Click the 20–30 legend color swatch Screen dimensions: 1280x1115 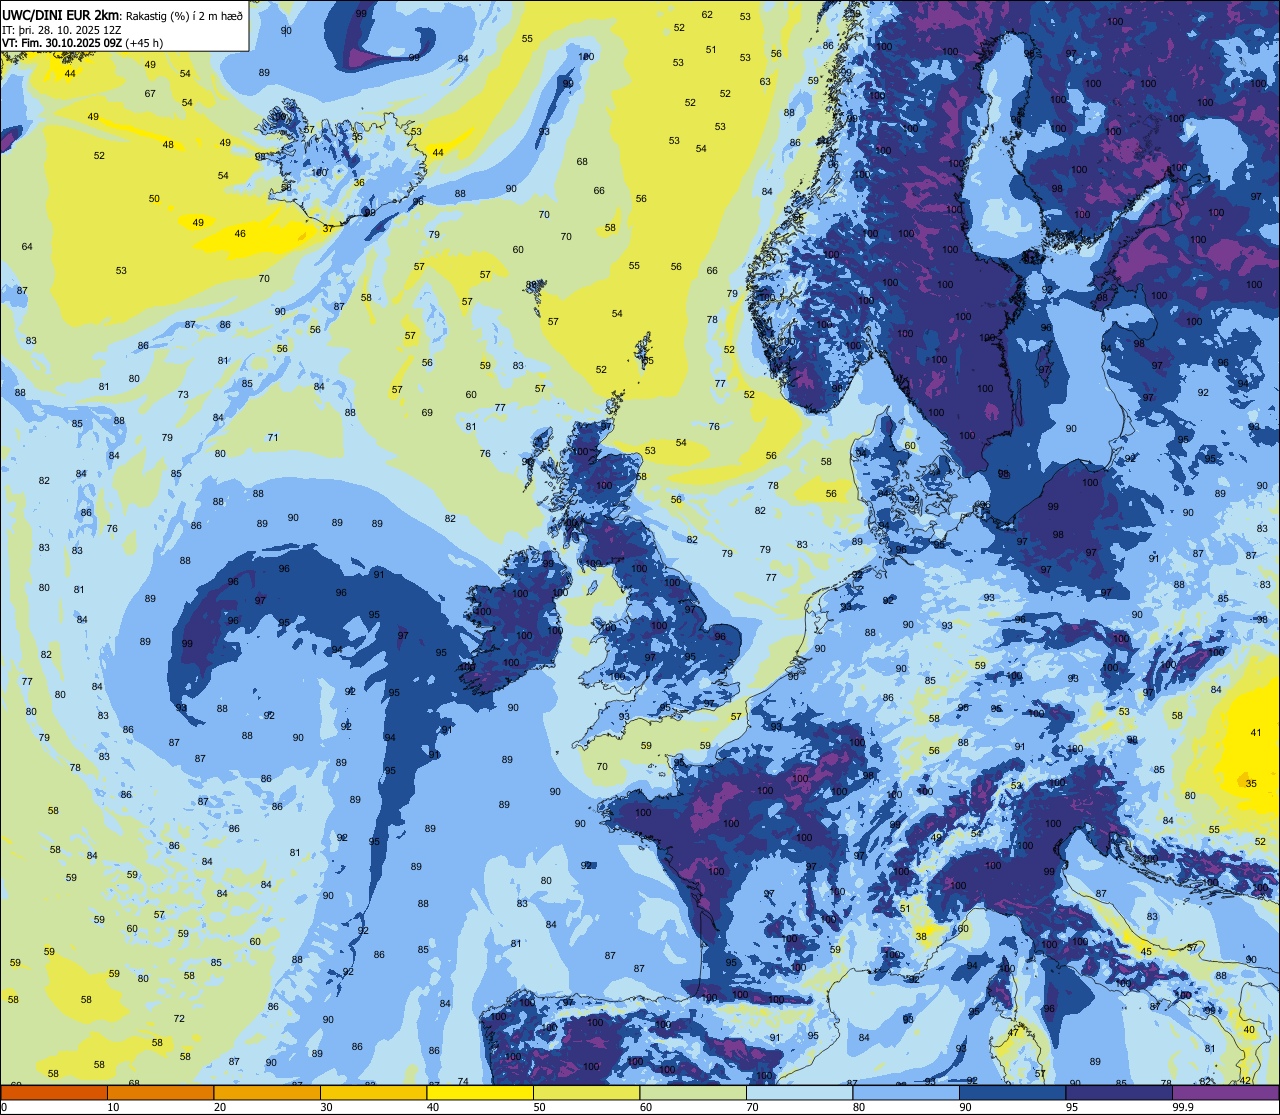(267, 1092)
